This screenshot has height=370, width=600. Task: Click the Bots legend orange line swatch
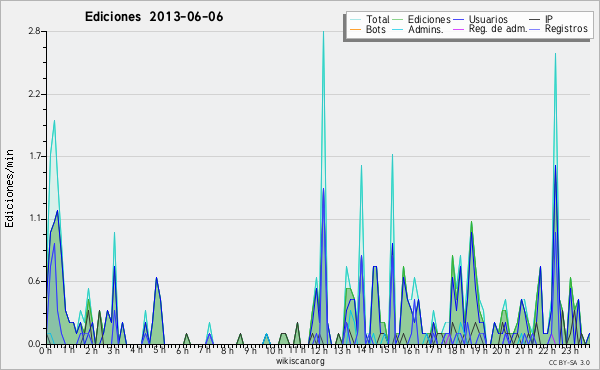point(355,29)
